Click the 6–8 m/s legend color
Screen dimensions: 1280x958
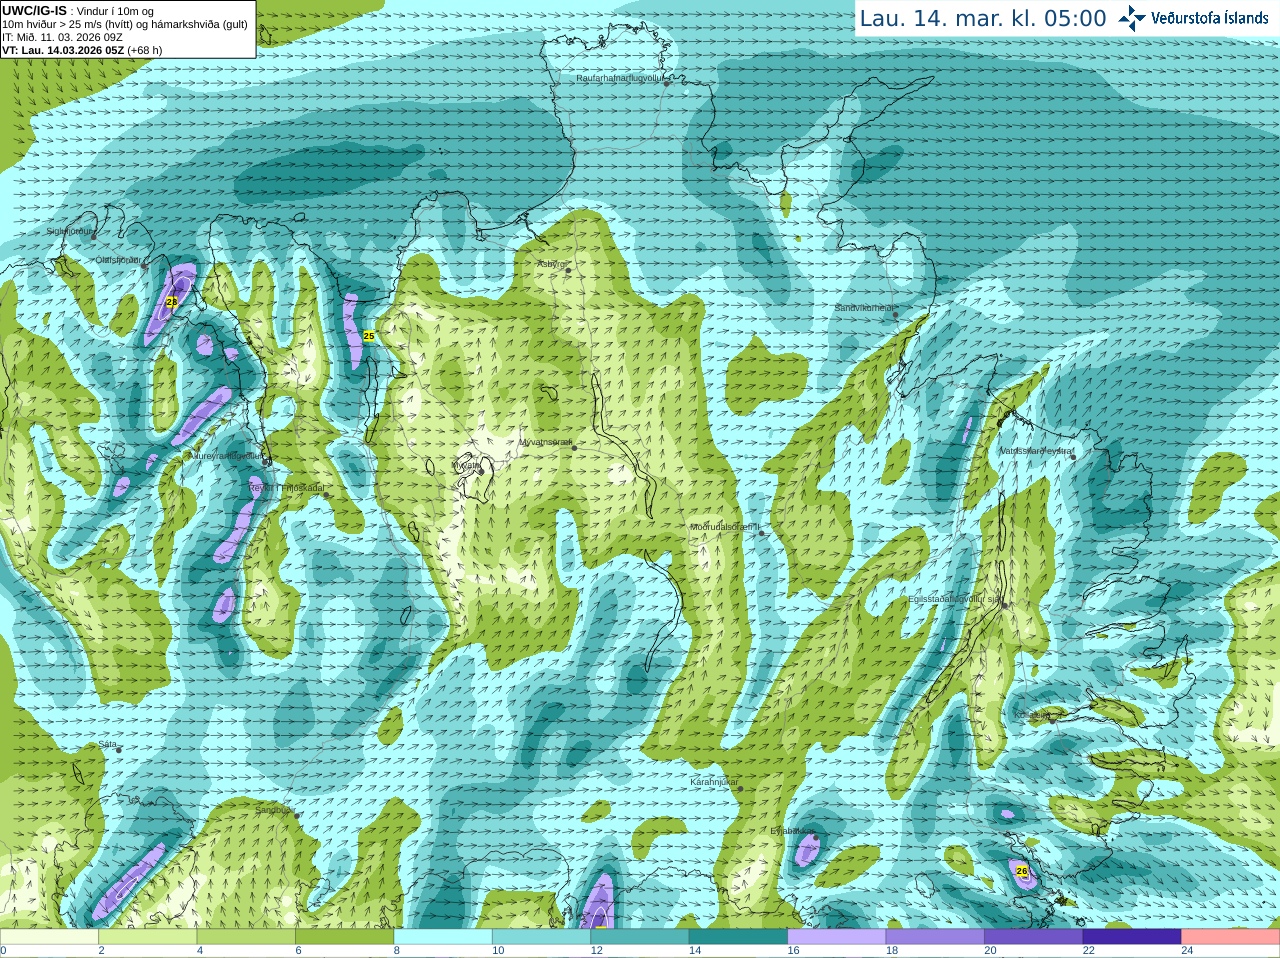(x=344, y=937)
